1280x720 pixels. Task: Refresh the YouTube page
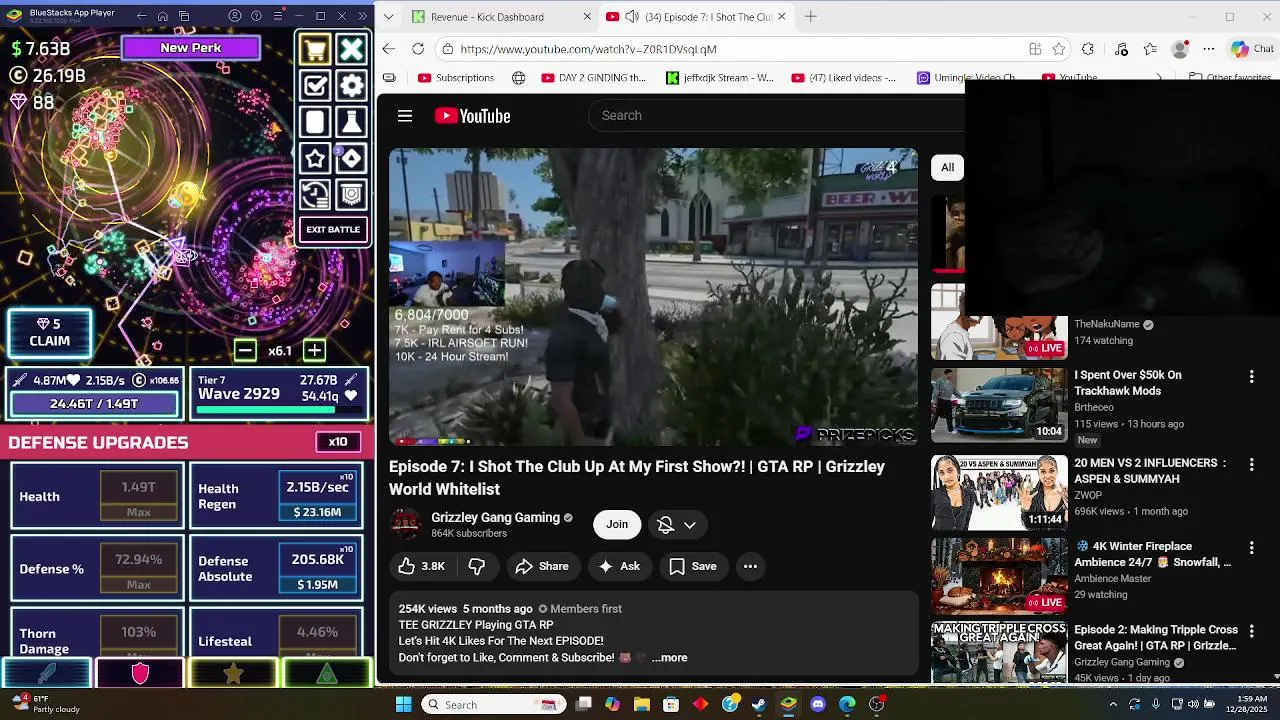point(418,49)
